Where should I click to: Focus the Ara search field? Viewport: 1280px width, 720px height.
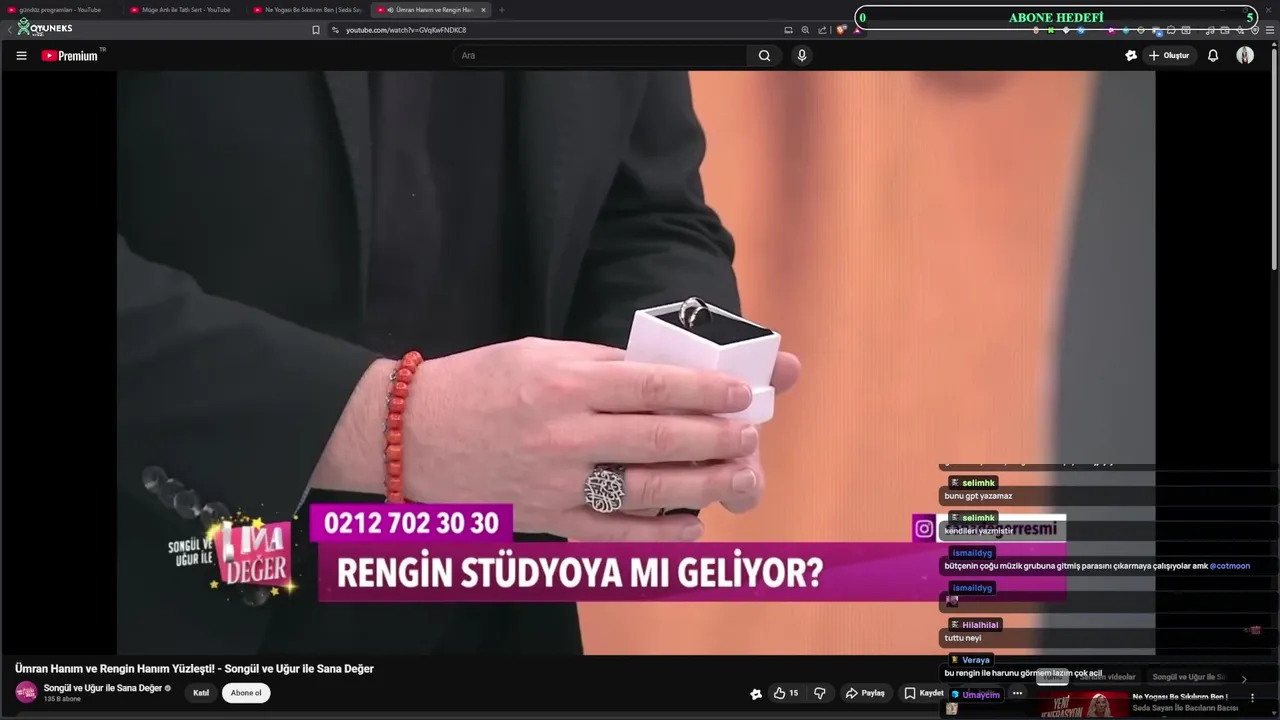[x=600, y=56]
